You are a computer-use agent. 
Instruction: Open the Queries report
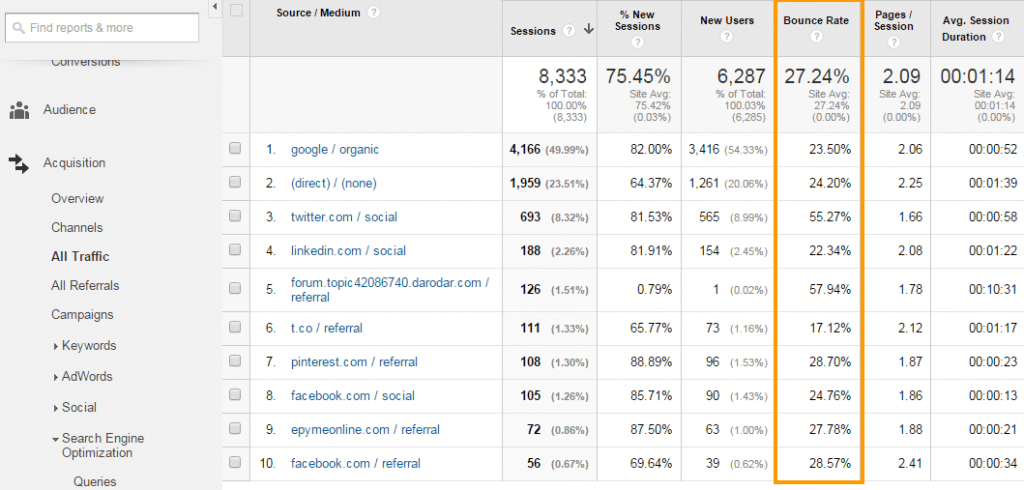[95, 482]
